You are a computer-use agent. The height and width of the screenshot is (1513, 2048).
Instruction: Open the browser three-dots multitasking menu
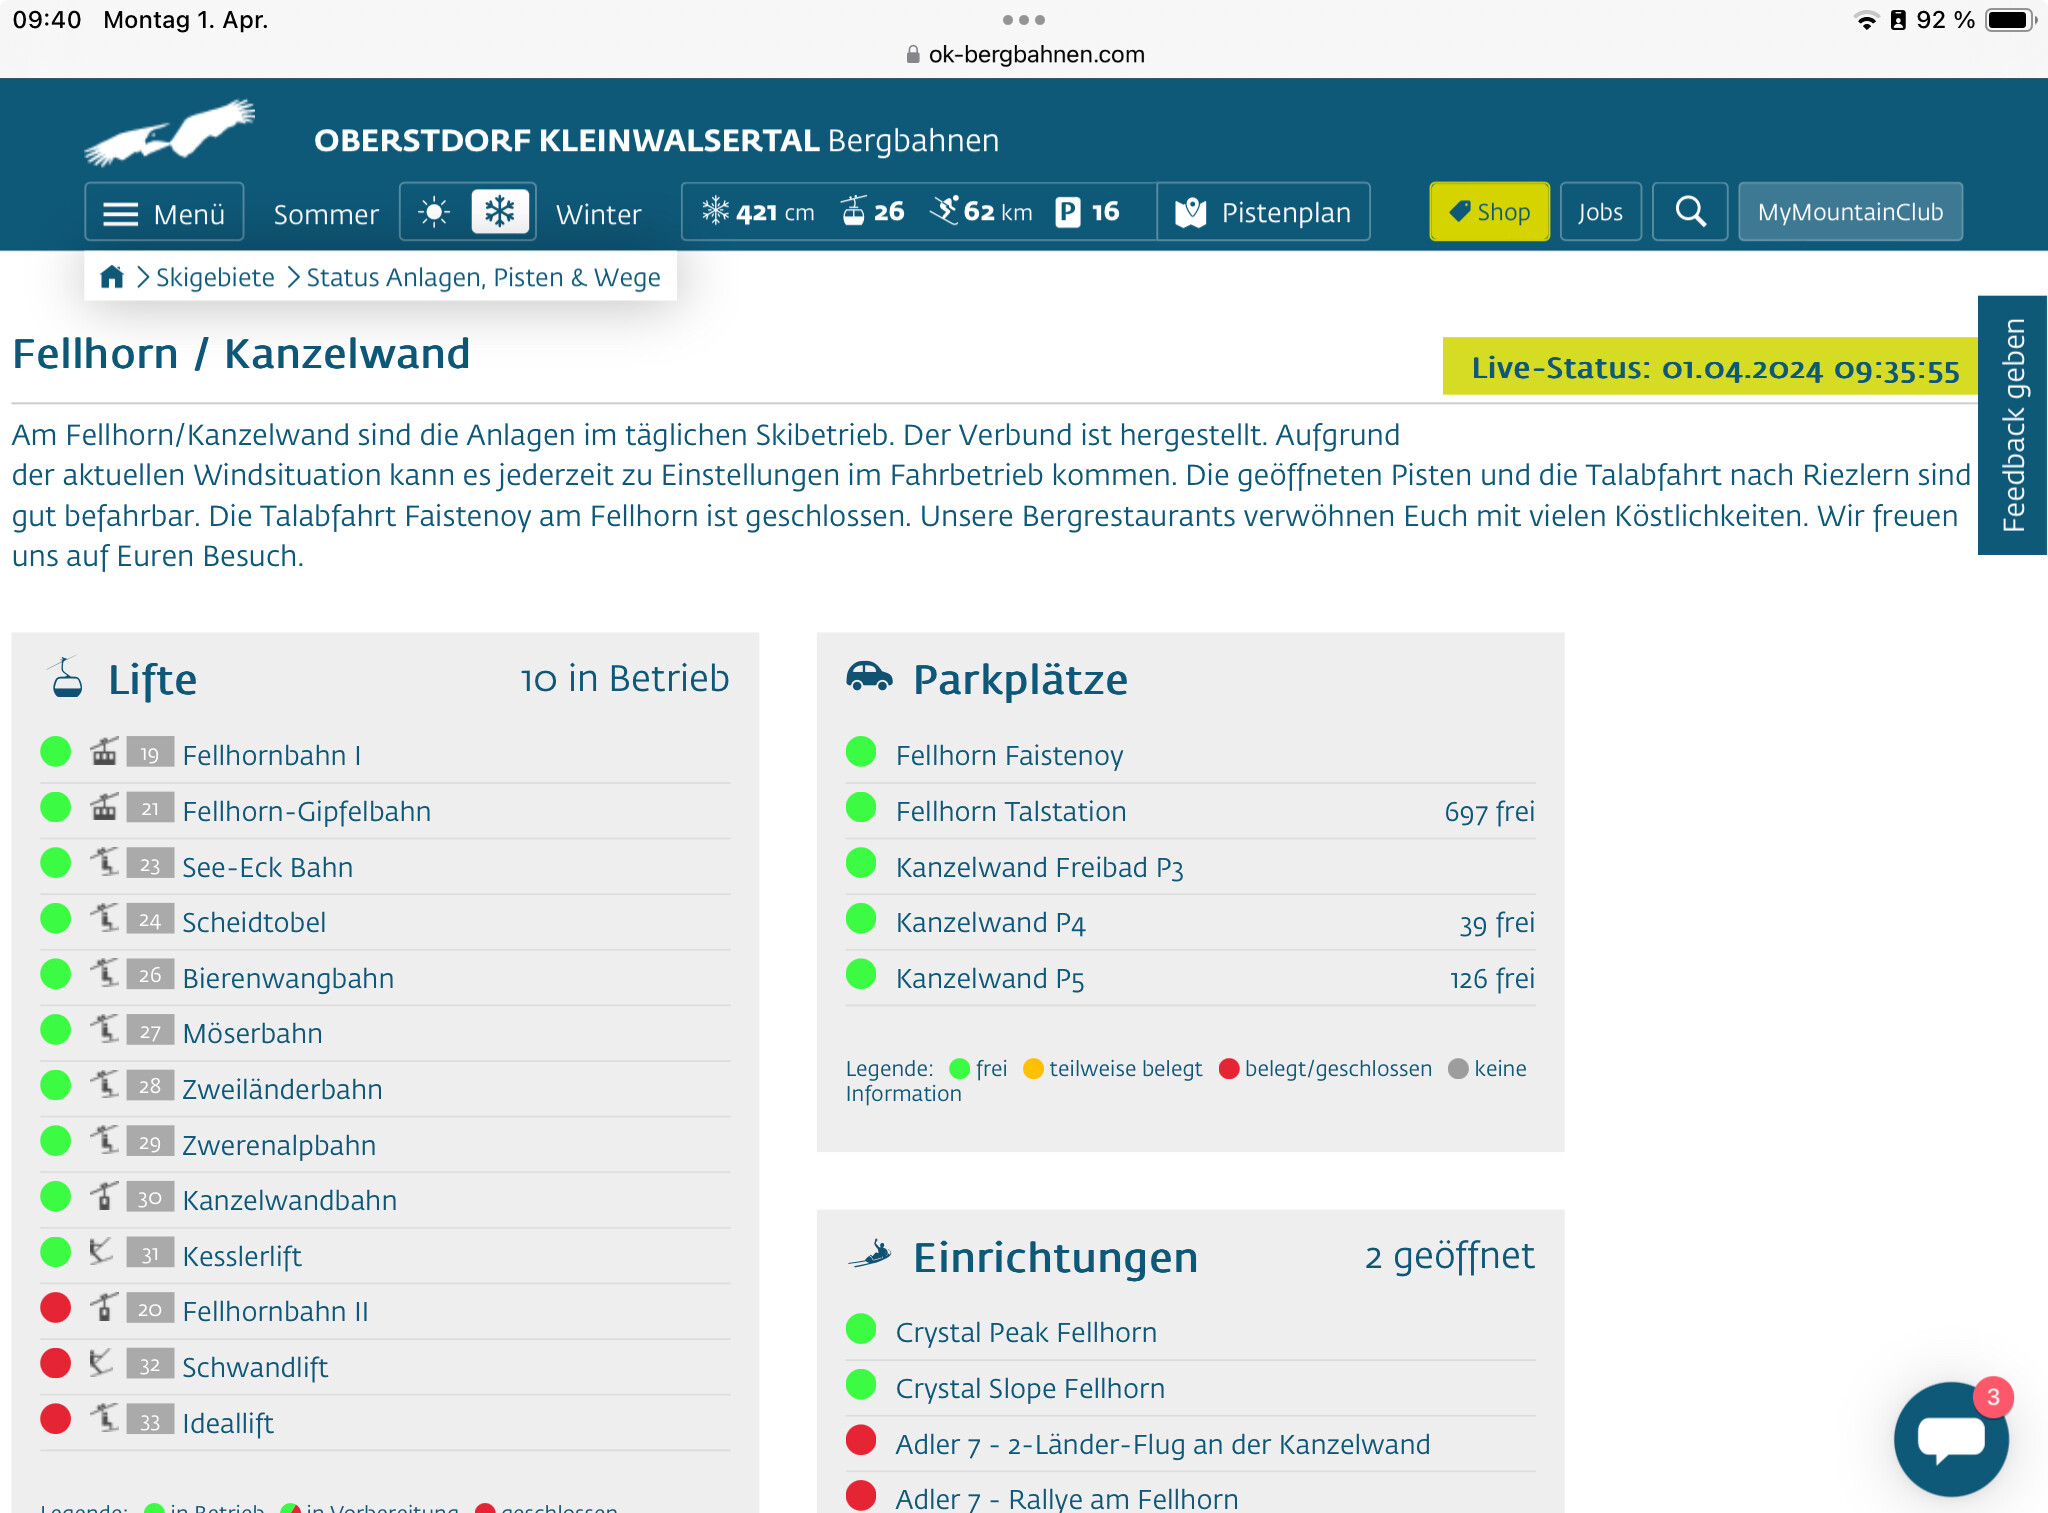[1023, 20]
